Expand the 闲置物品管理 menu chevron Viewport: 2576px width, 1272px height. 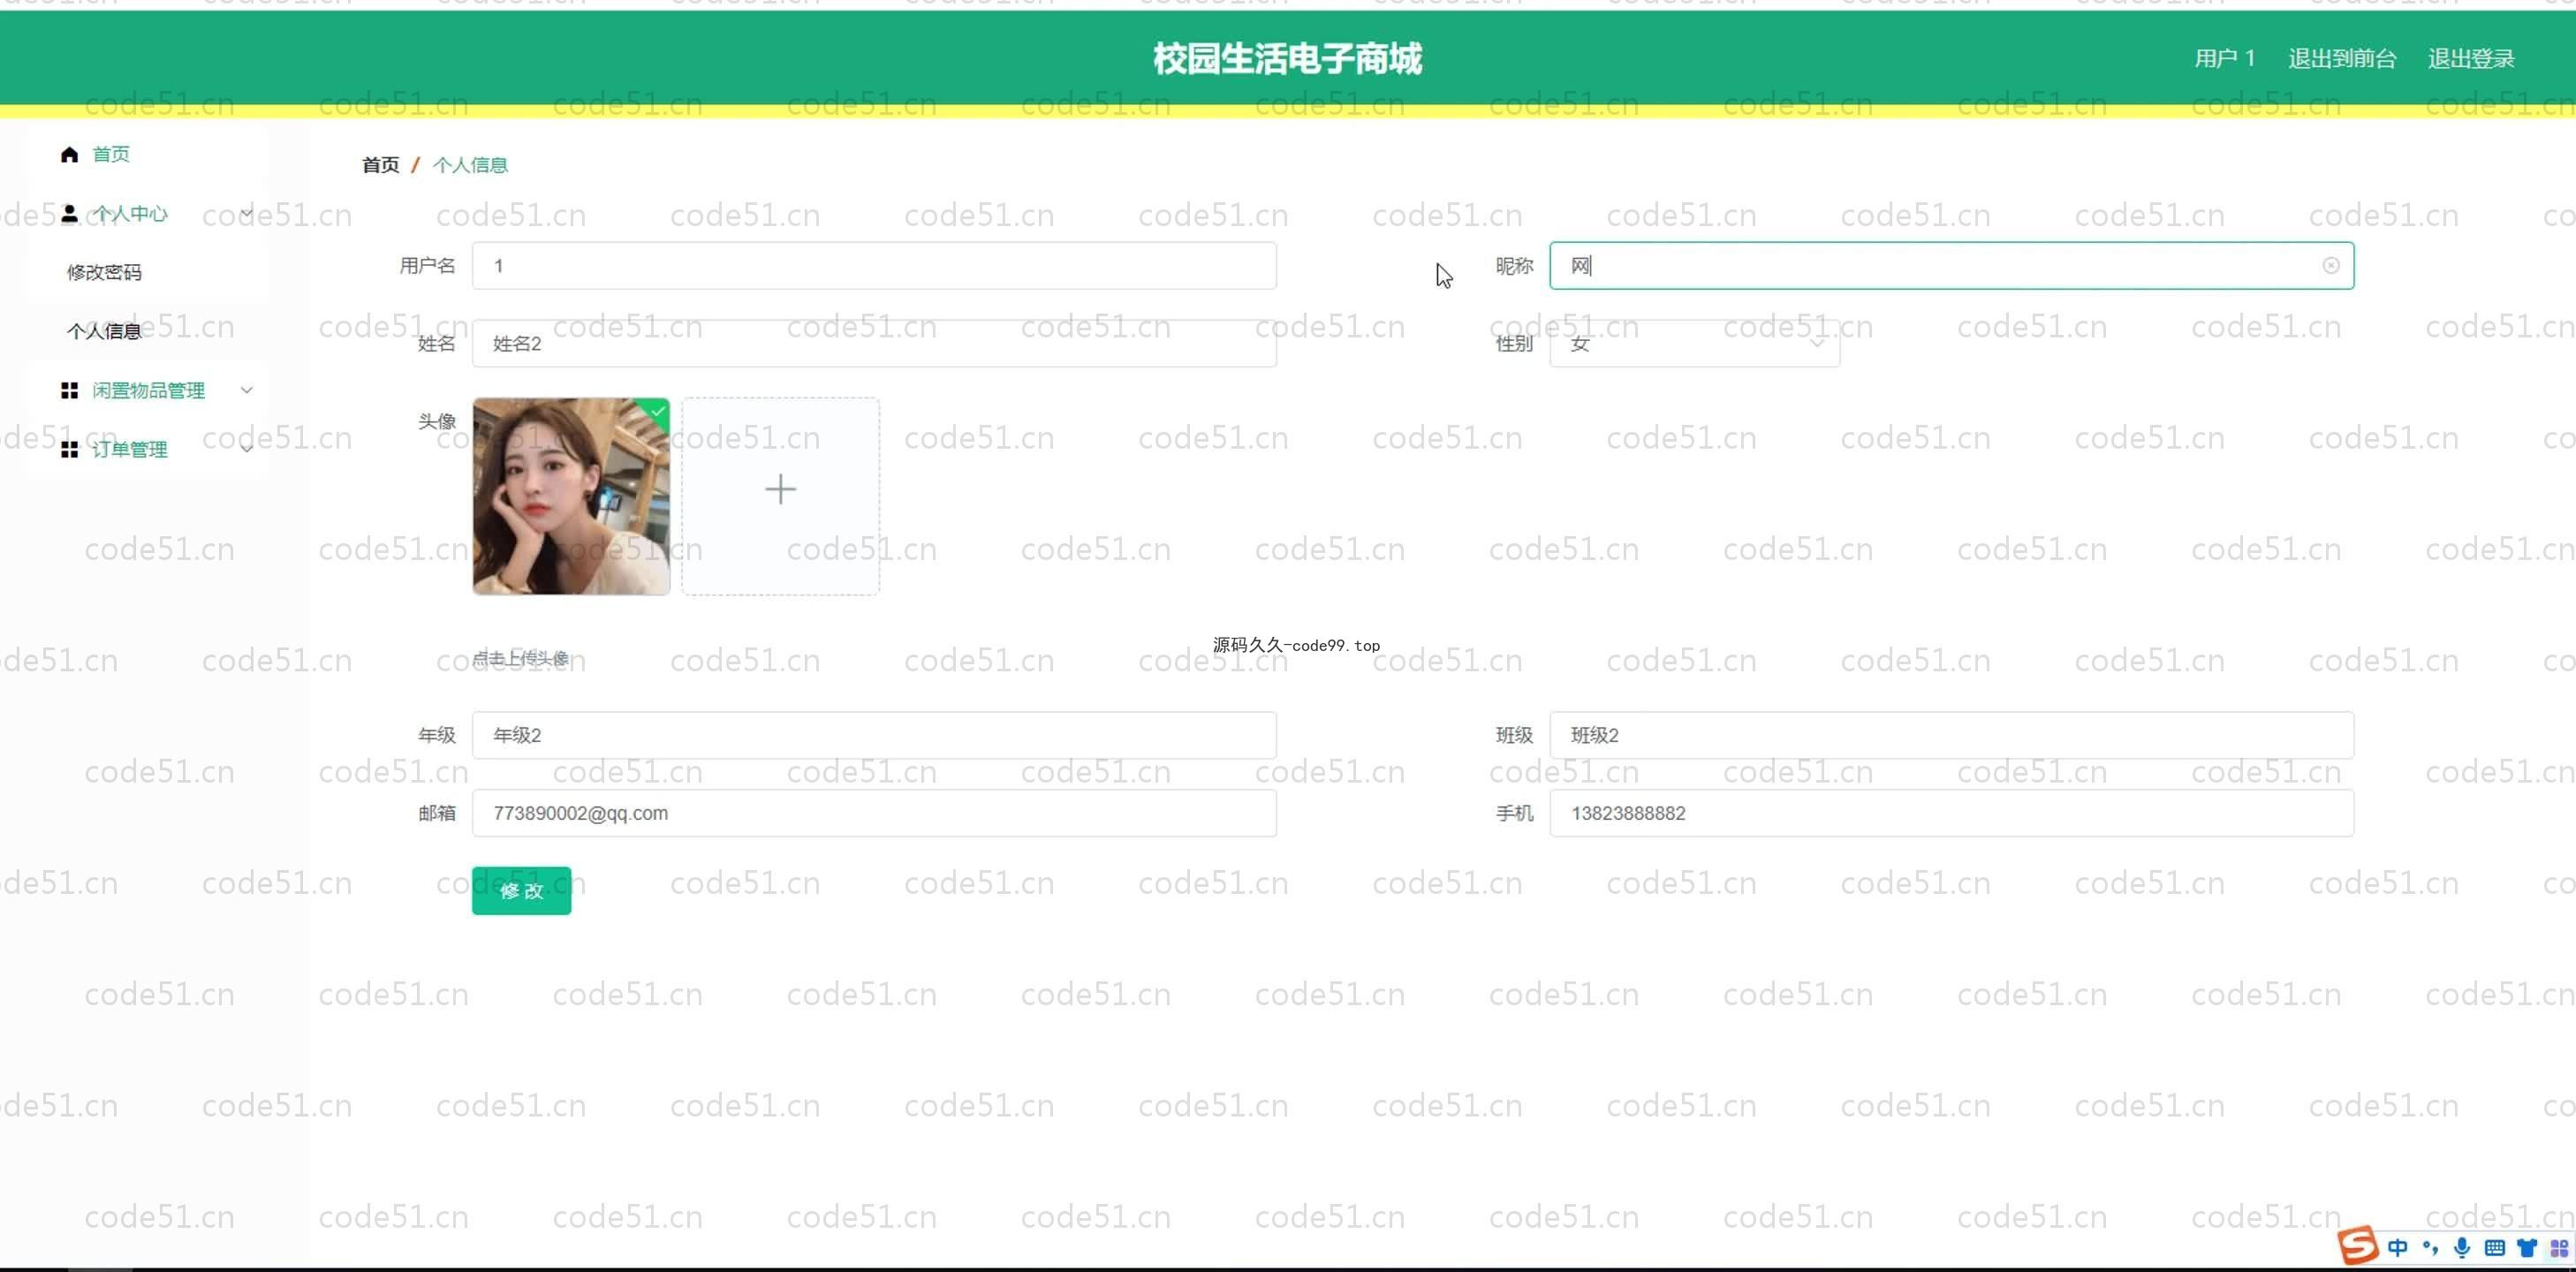(246, 390)
